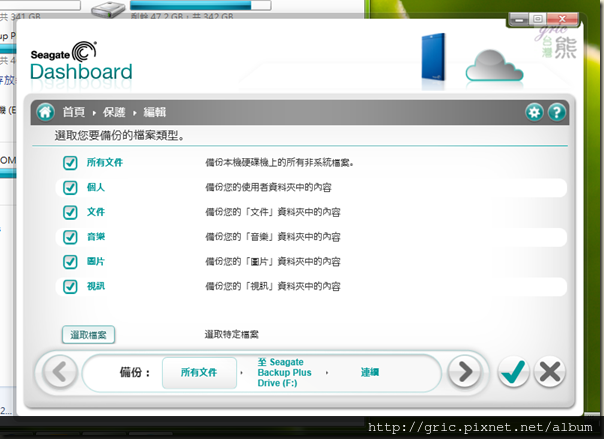This screenshot has width=604, height=439.
Task: Click the 備份本機硬碟機上的所有非系統檔案 description
Action: click(279, 163)
